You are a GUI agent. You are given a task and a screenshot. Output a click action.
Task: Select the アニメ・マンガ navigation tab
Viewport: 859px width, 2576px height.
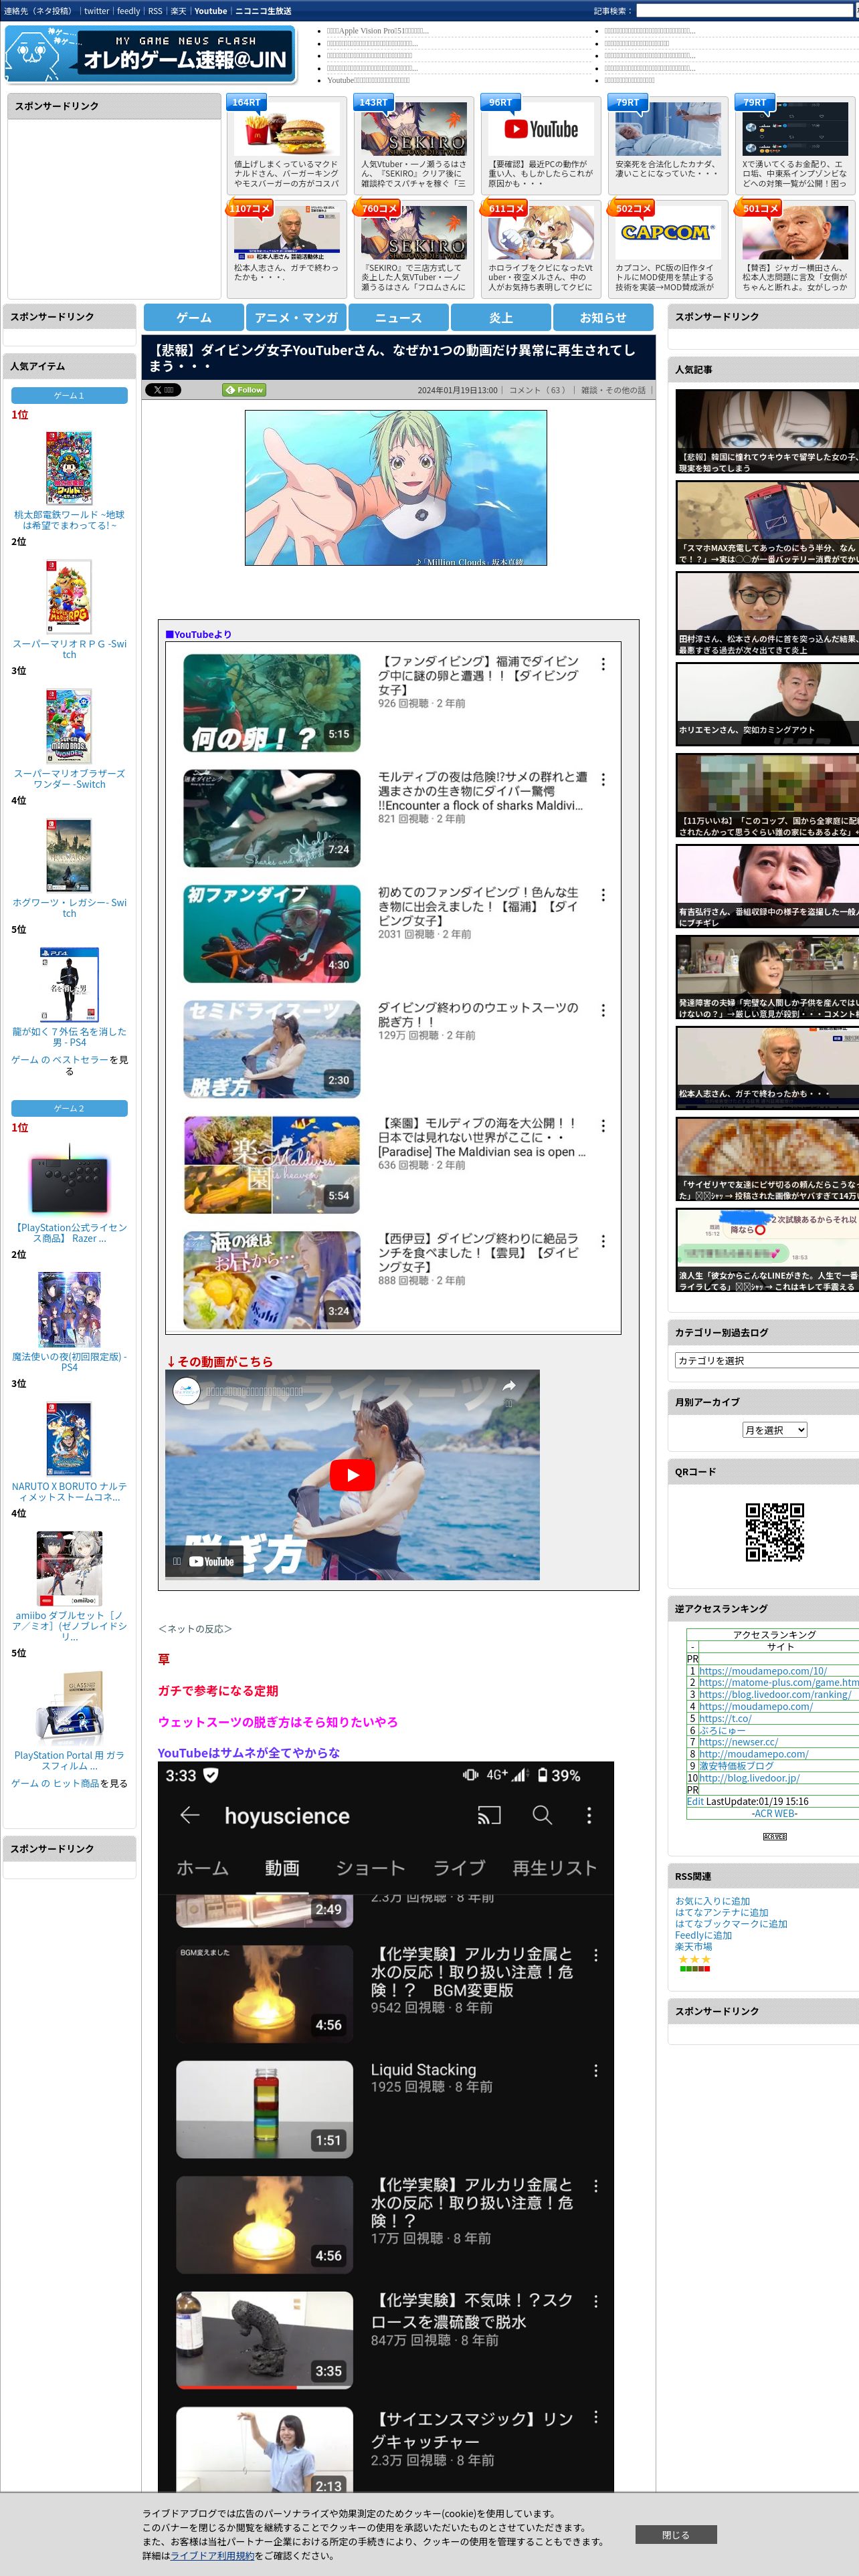(x=296, y=317)
